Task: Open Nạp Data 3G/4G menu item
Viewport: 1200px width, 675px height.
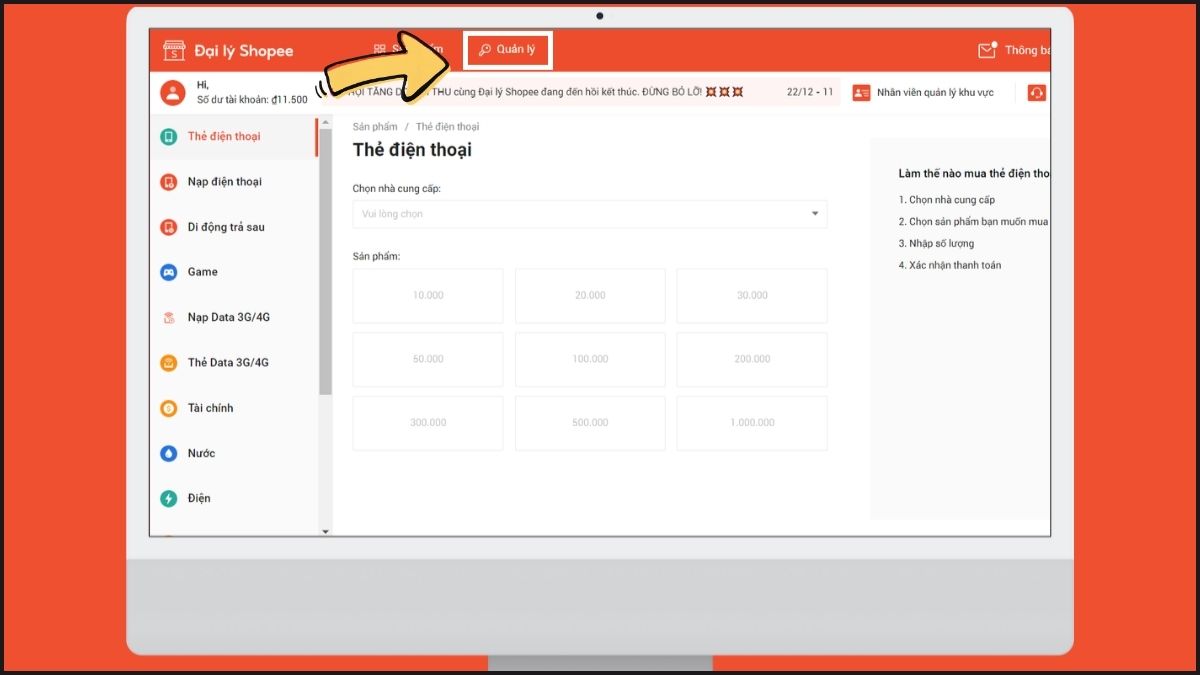Action: coord(234,318)
